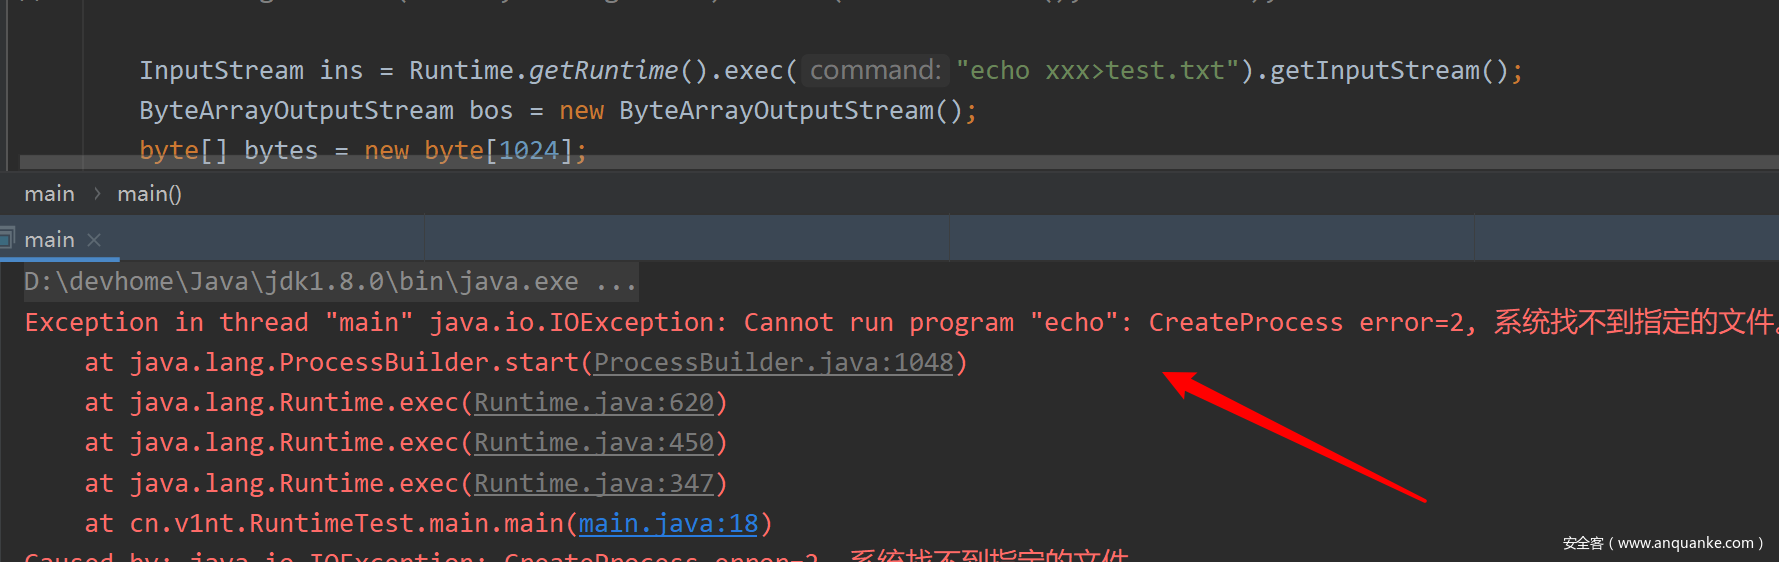Open the Runtime.java:450 stack trace link
Screen dimensions: 1779x562
(593, 442)
